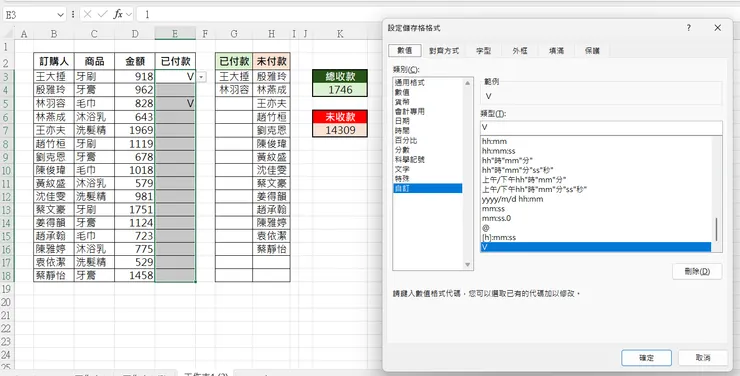
Task: Select column D header
Action: (x=135, y=34)
